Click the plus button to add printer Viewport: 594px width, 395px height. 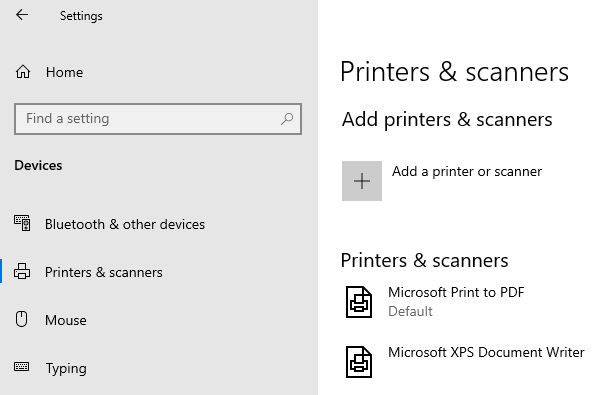tap(362, 181)
